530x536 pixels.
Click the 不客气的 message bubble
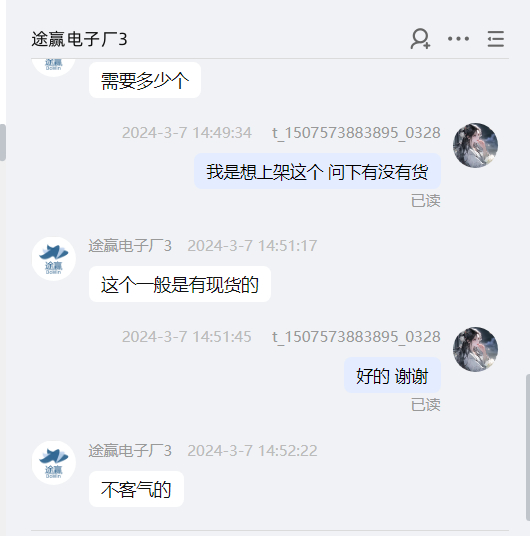click(x=136, y=489)
